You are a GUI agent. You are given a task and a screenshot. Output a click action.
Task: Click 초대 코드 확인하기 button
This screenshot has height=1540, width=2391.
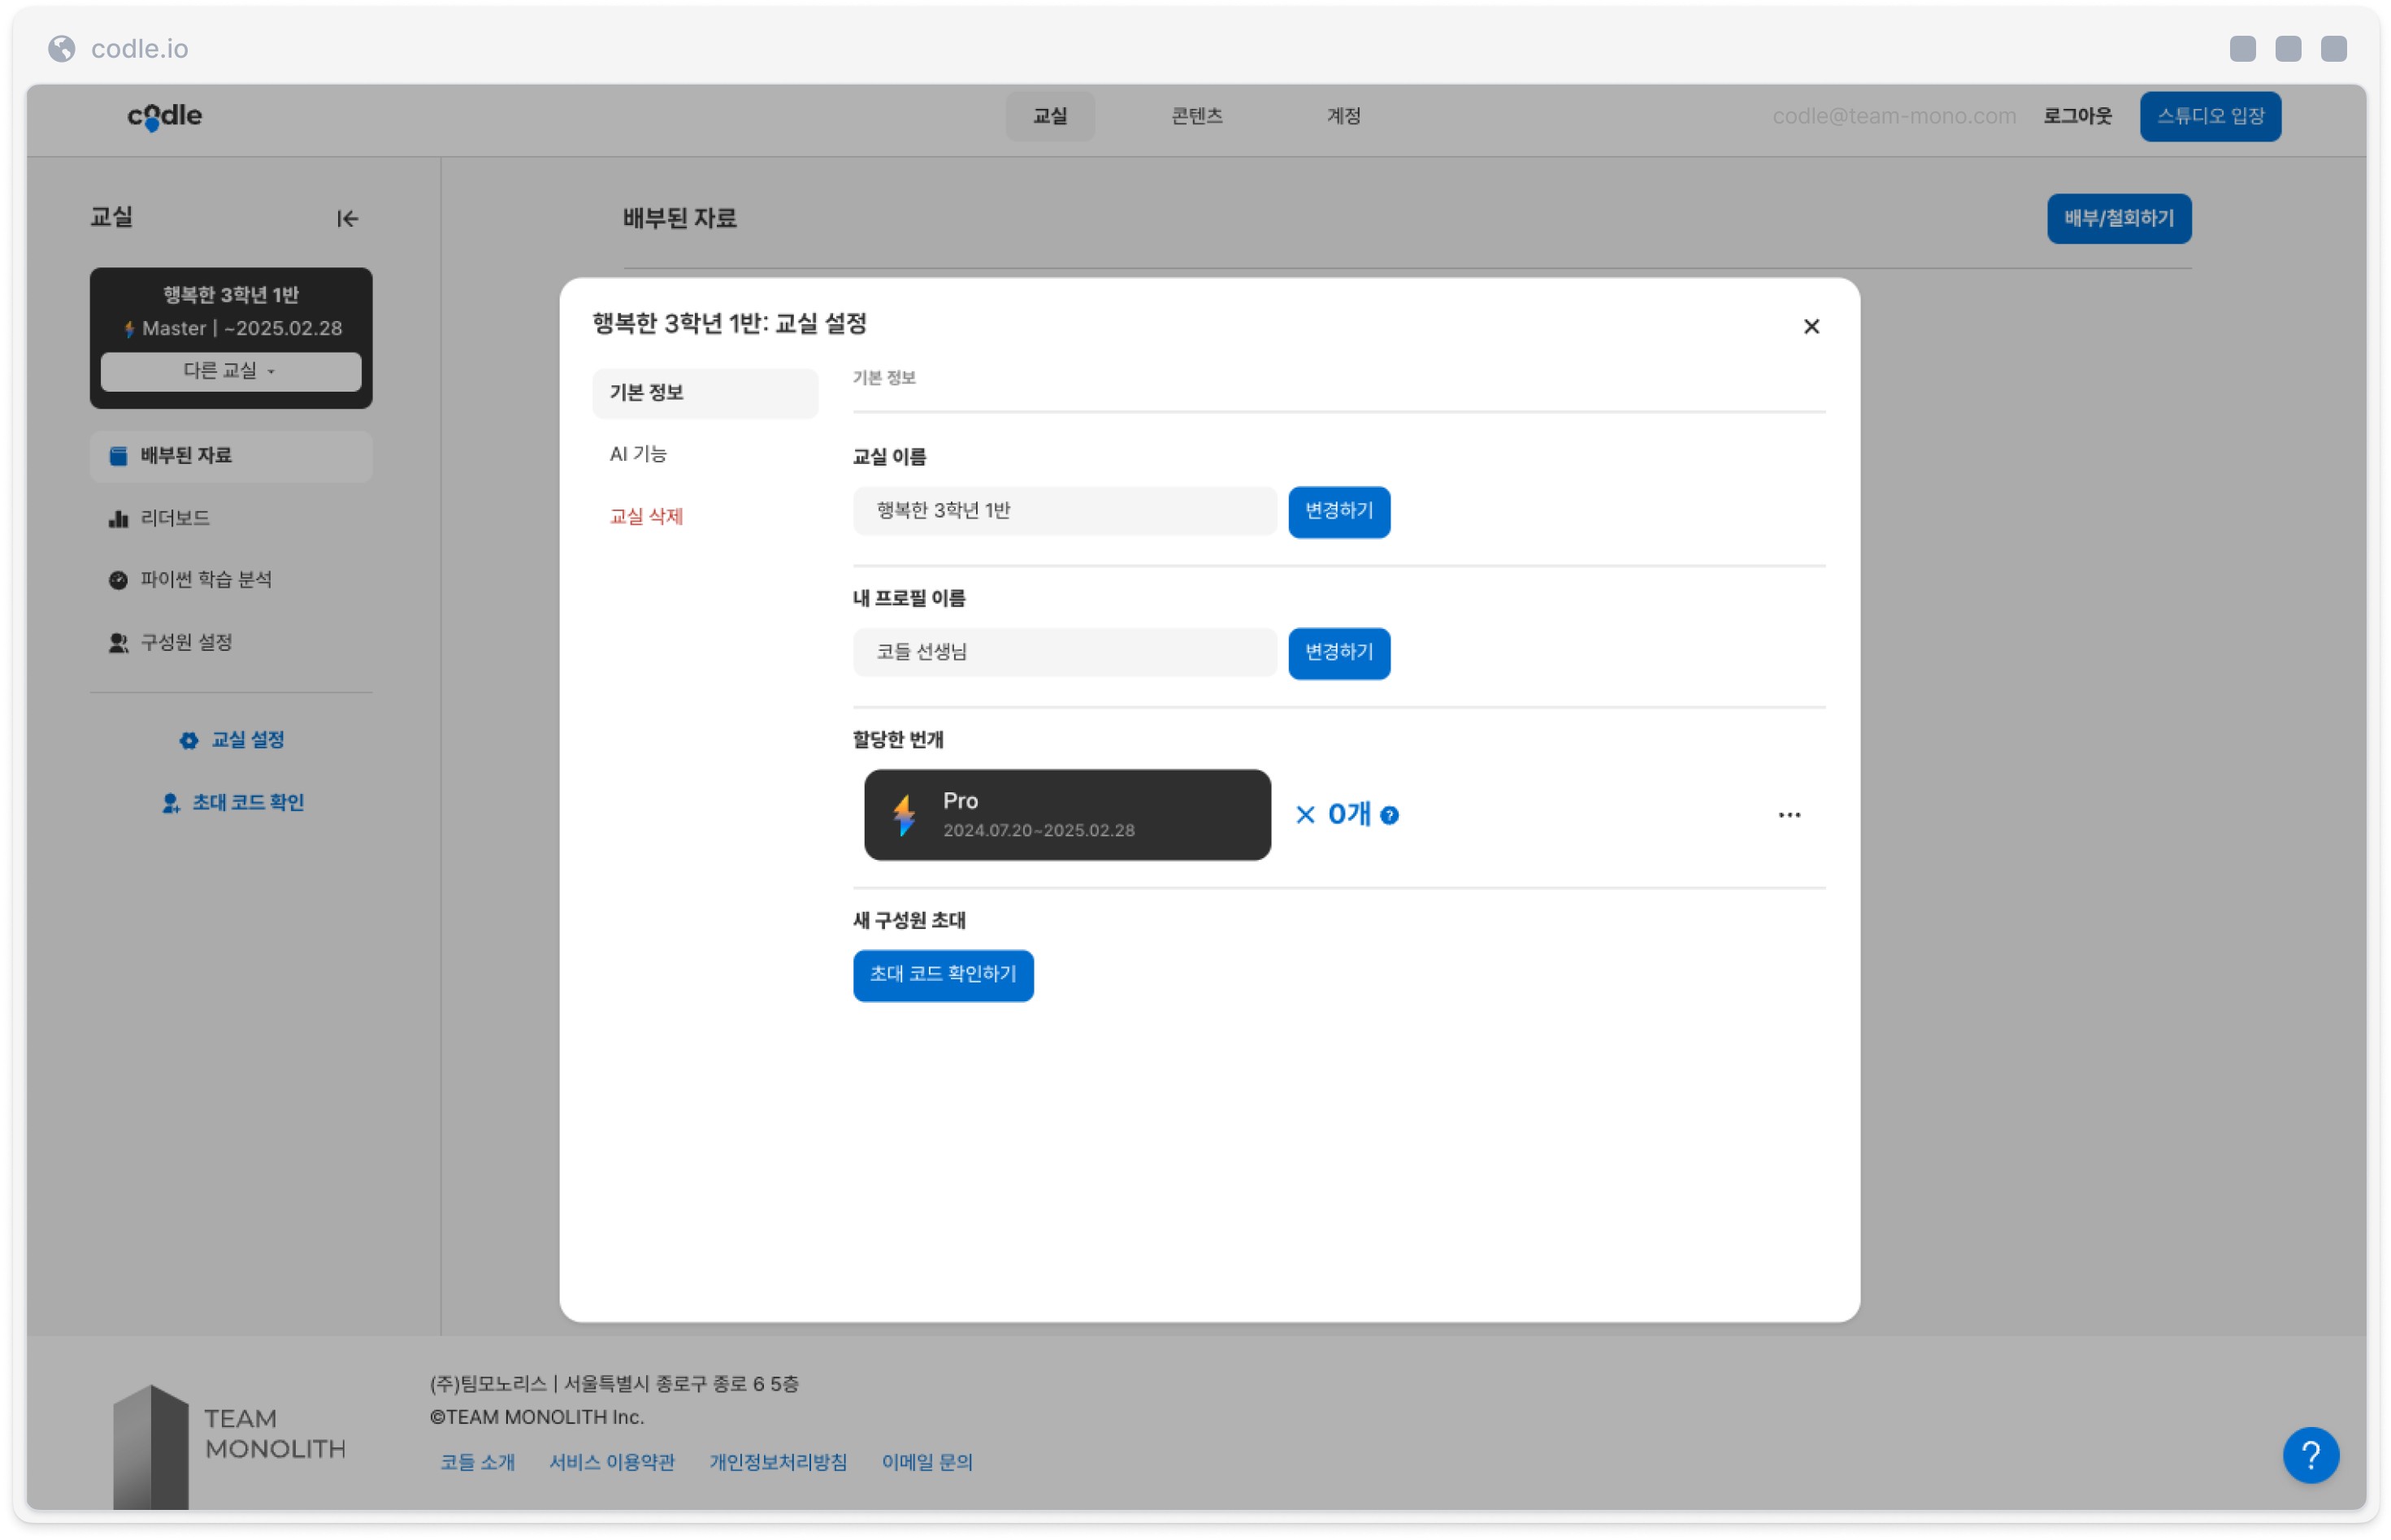pos(942,974)
